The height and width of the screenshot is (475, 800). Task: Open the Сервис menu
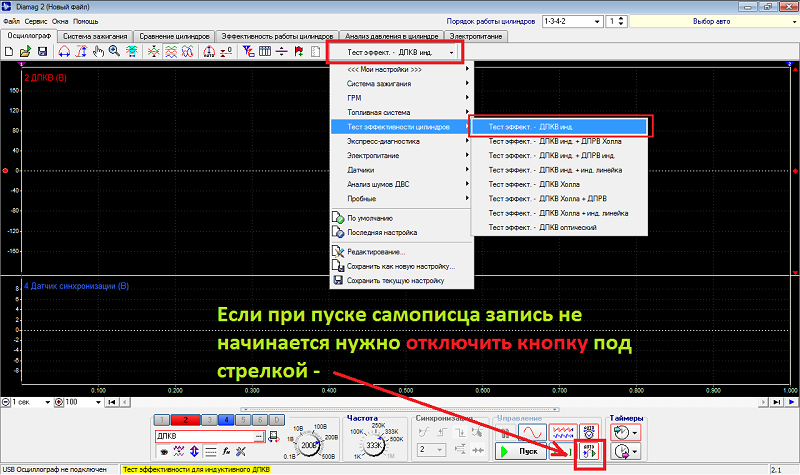pos(36,21)
